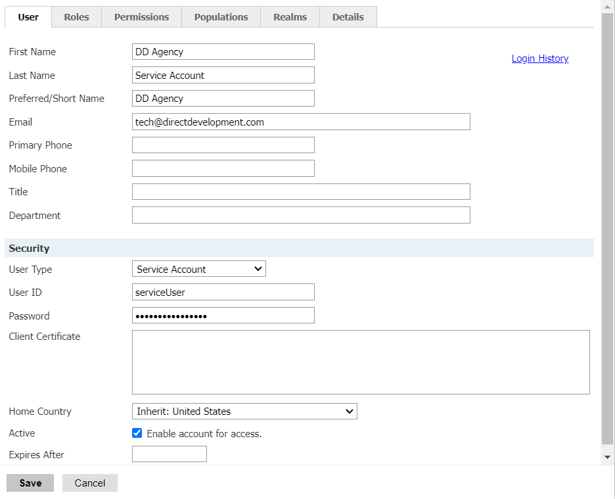The height and width of the screenshot is (499, 615).
Task: Select the Primary Phone field
Action: (223, 145)
